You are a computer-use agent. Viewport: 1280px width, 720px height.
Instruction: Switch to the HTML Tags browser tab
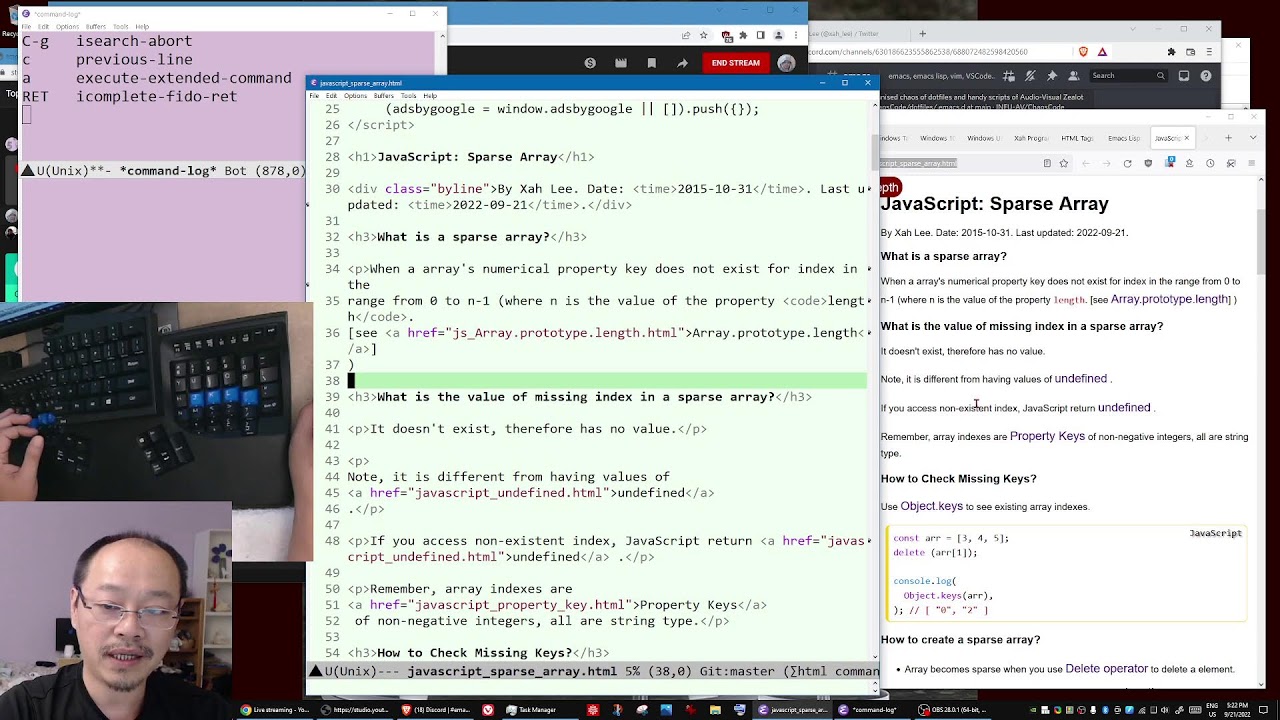click(1077, 138)
